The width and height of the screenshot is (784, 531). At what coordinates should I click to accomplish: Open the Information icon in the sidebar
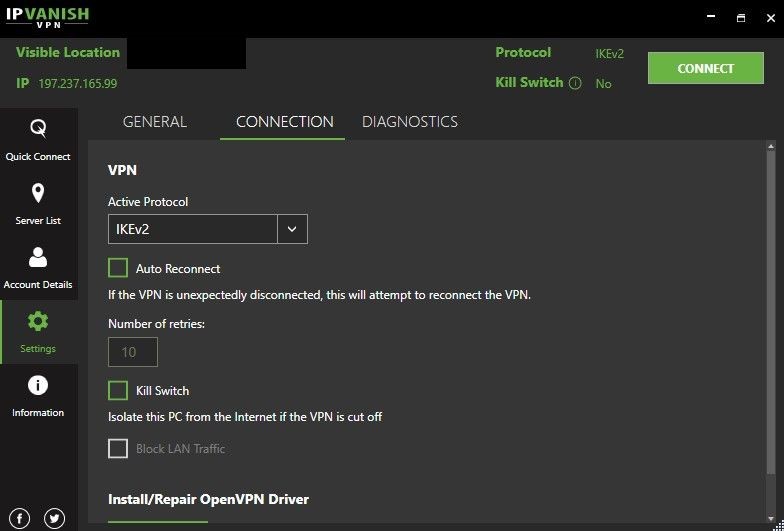point(38,386)
